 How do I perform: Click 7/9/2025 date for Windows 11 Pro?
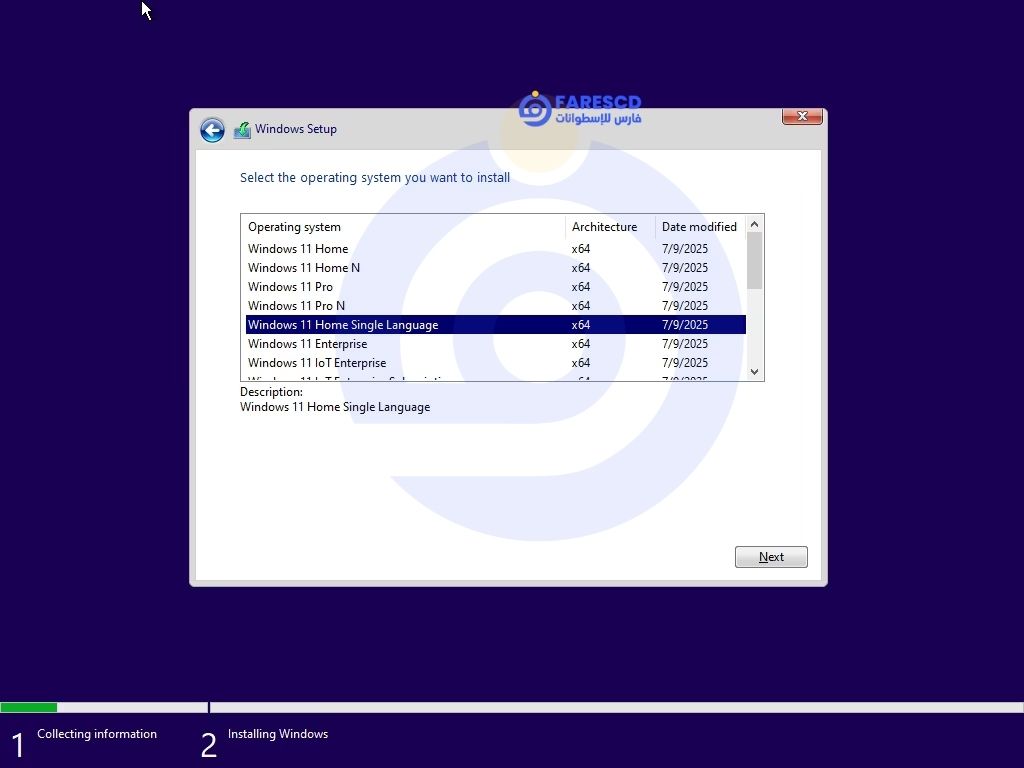684,287
